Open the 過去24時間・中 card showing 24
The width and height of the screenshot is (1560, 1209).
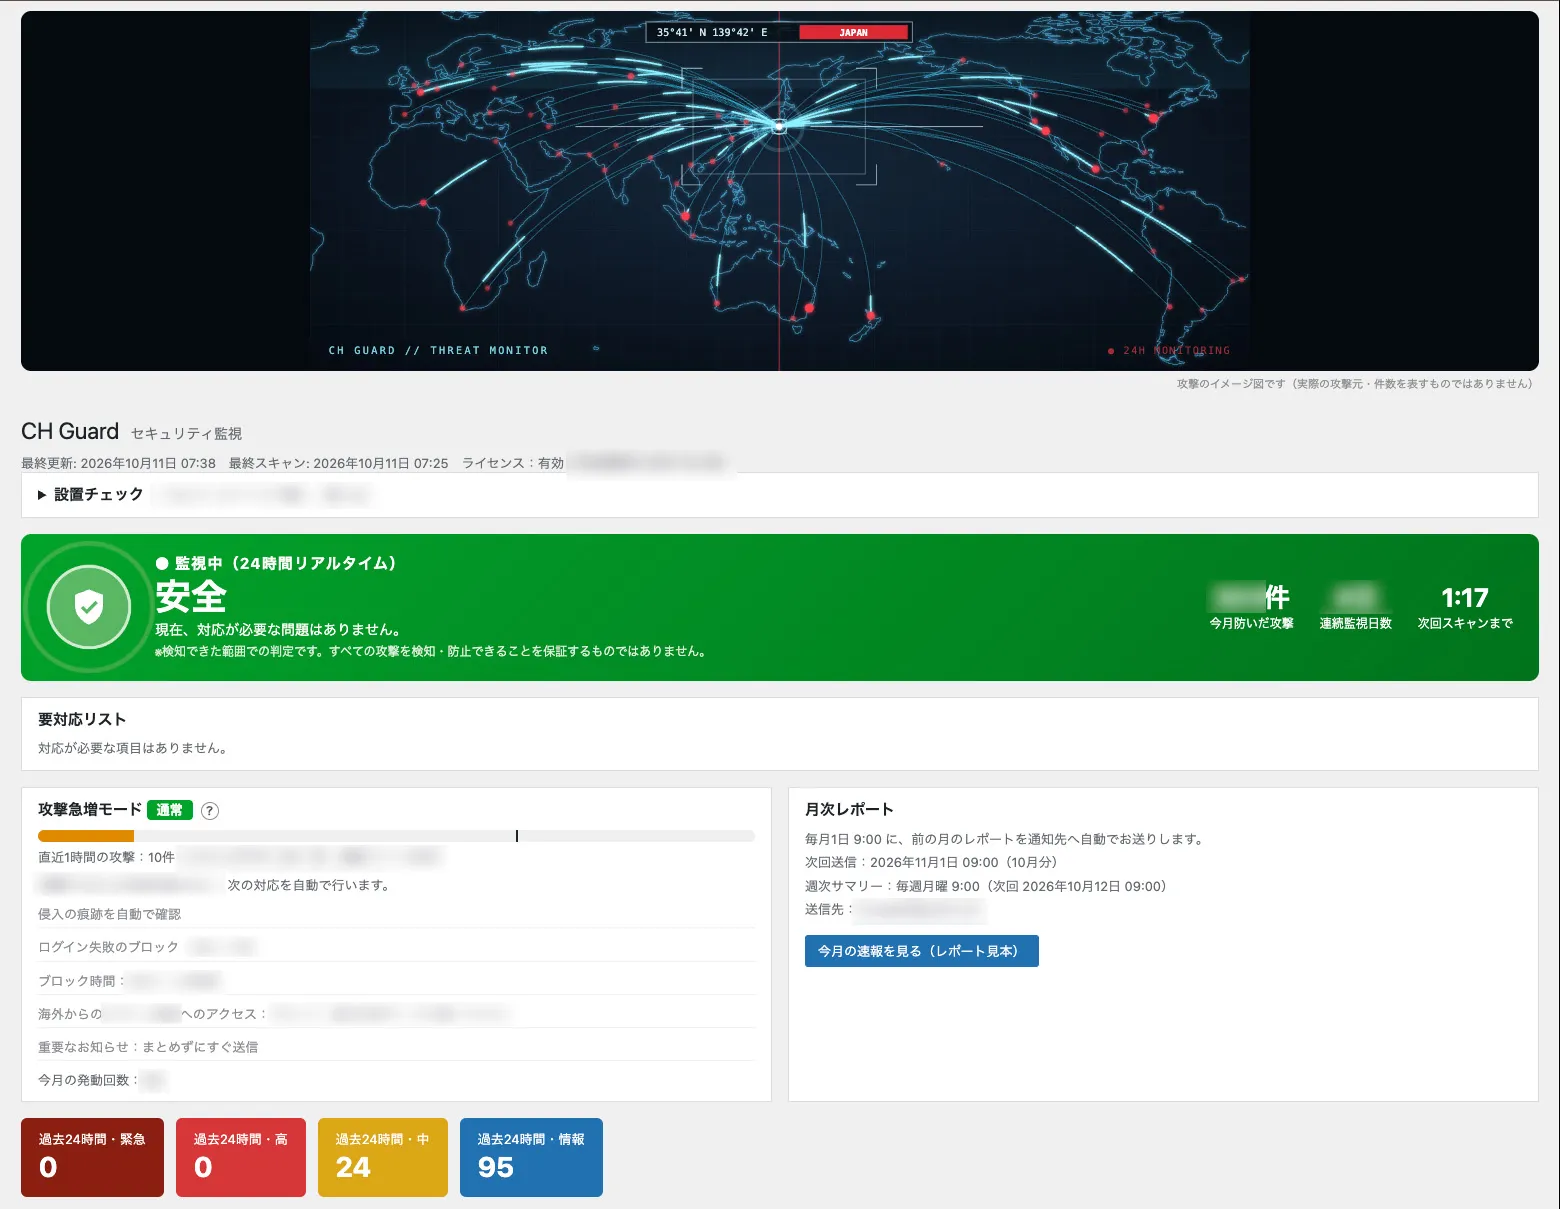tap(383, 1157)
